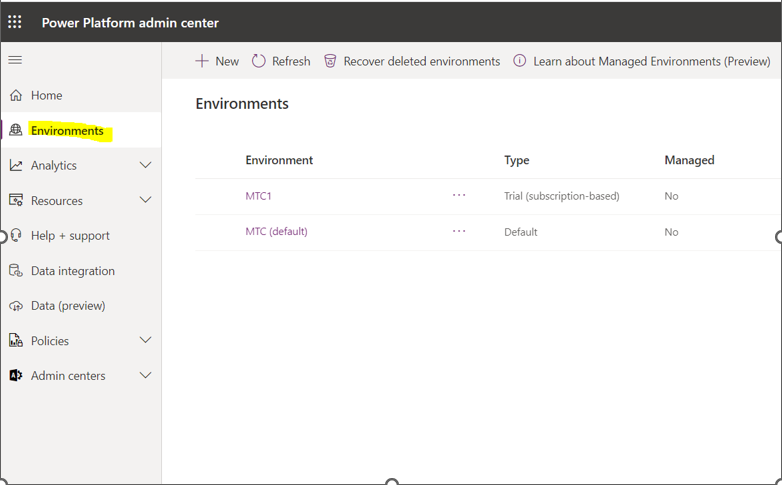Click the Refresh button label
The height and width of the screenshot is (485, 782).
291,61
